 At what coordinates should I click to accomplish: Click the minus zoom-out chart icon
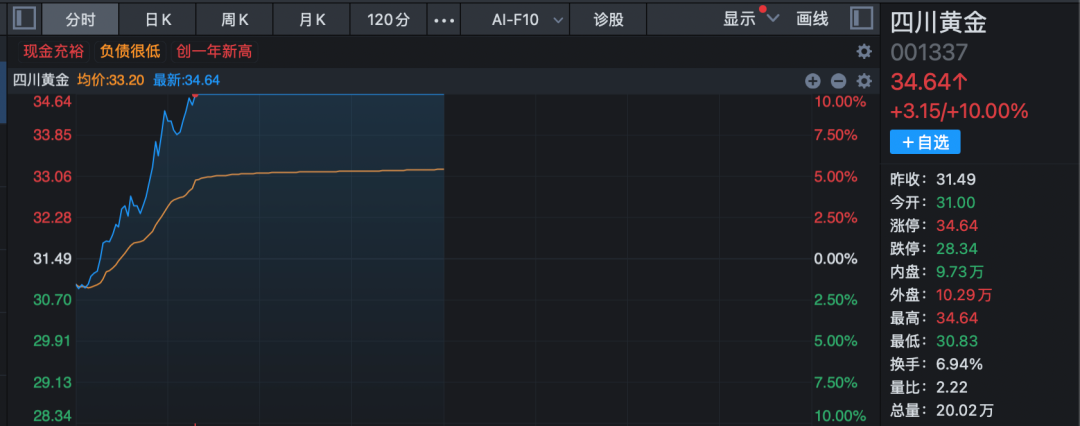pos(838,81)
